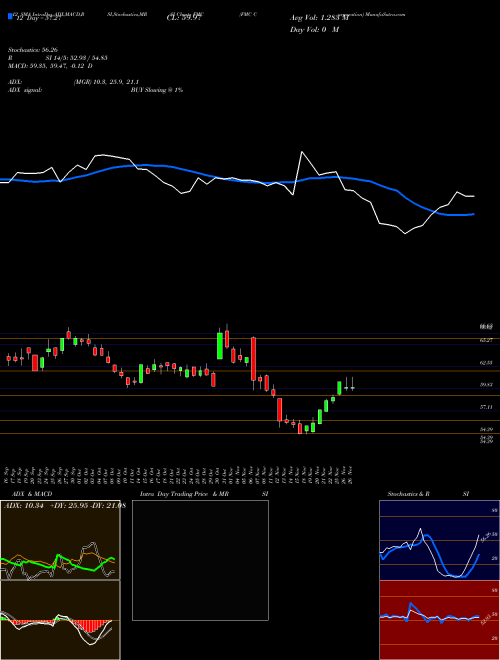Click the 'ADX signal:' label
Screen dimensions: 500x660
pyautogui.click(x=25, y=90)
